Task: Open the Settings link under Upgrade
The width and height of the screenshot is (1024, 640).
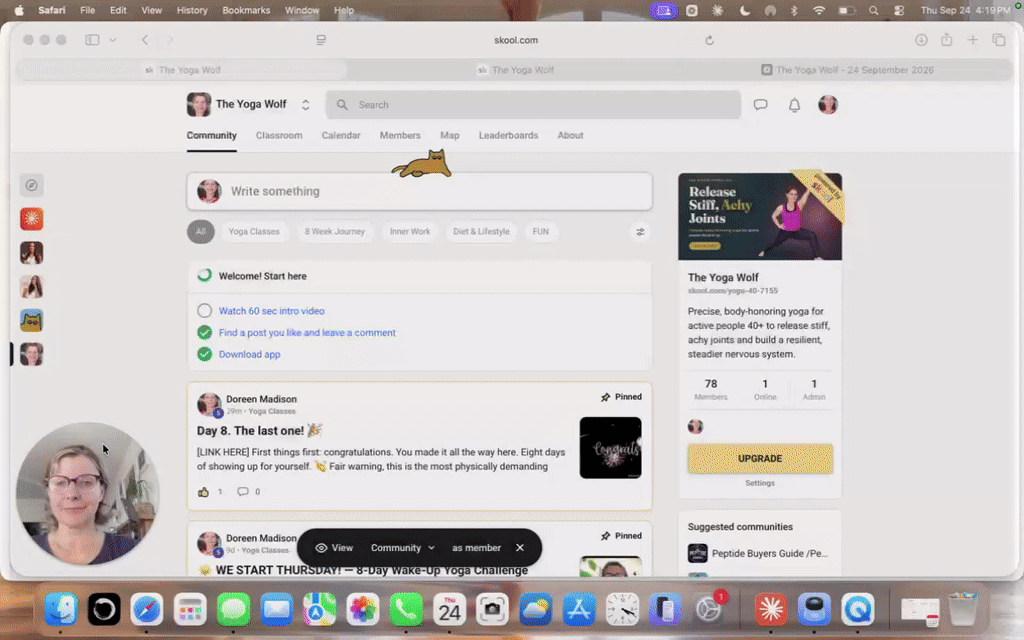Action: (x=760, y=483)
